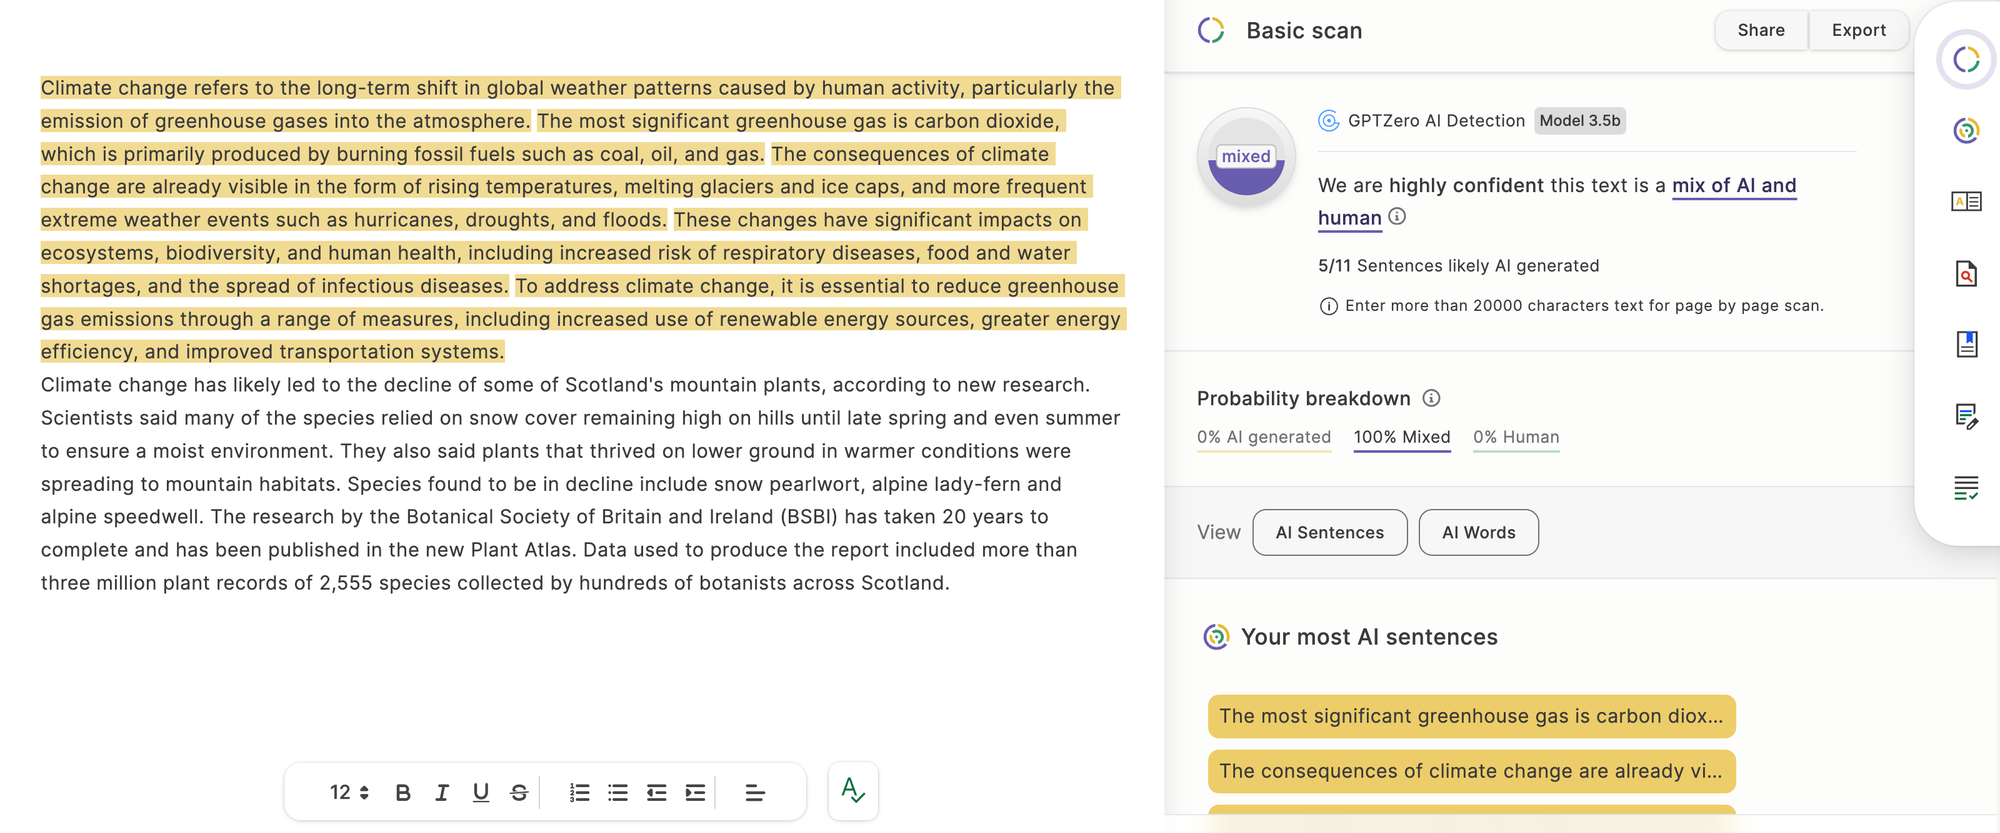Toggle the AI Sentences view
Screen dimensions: 2000x833
coord(1330,533)
